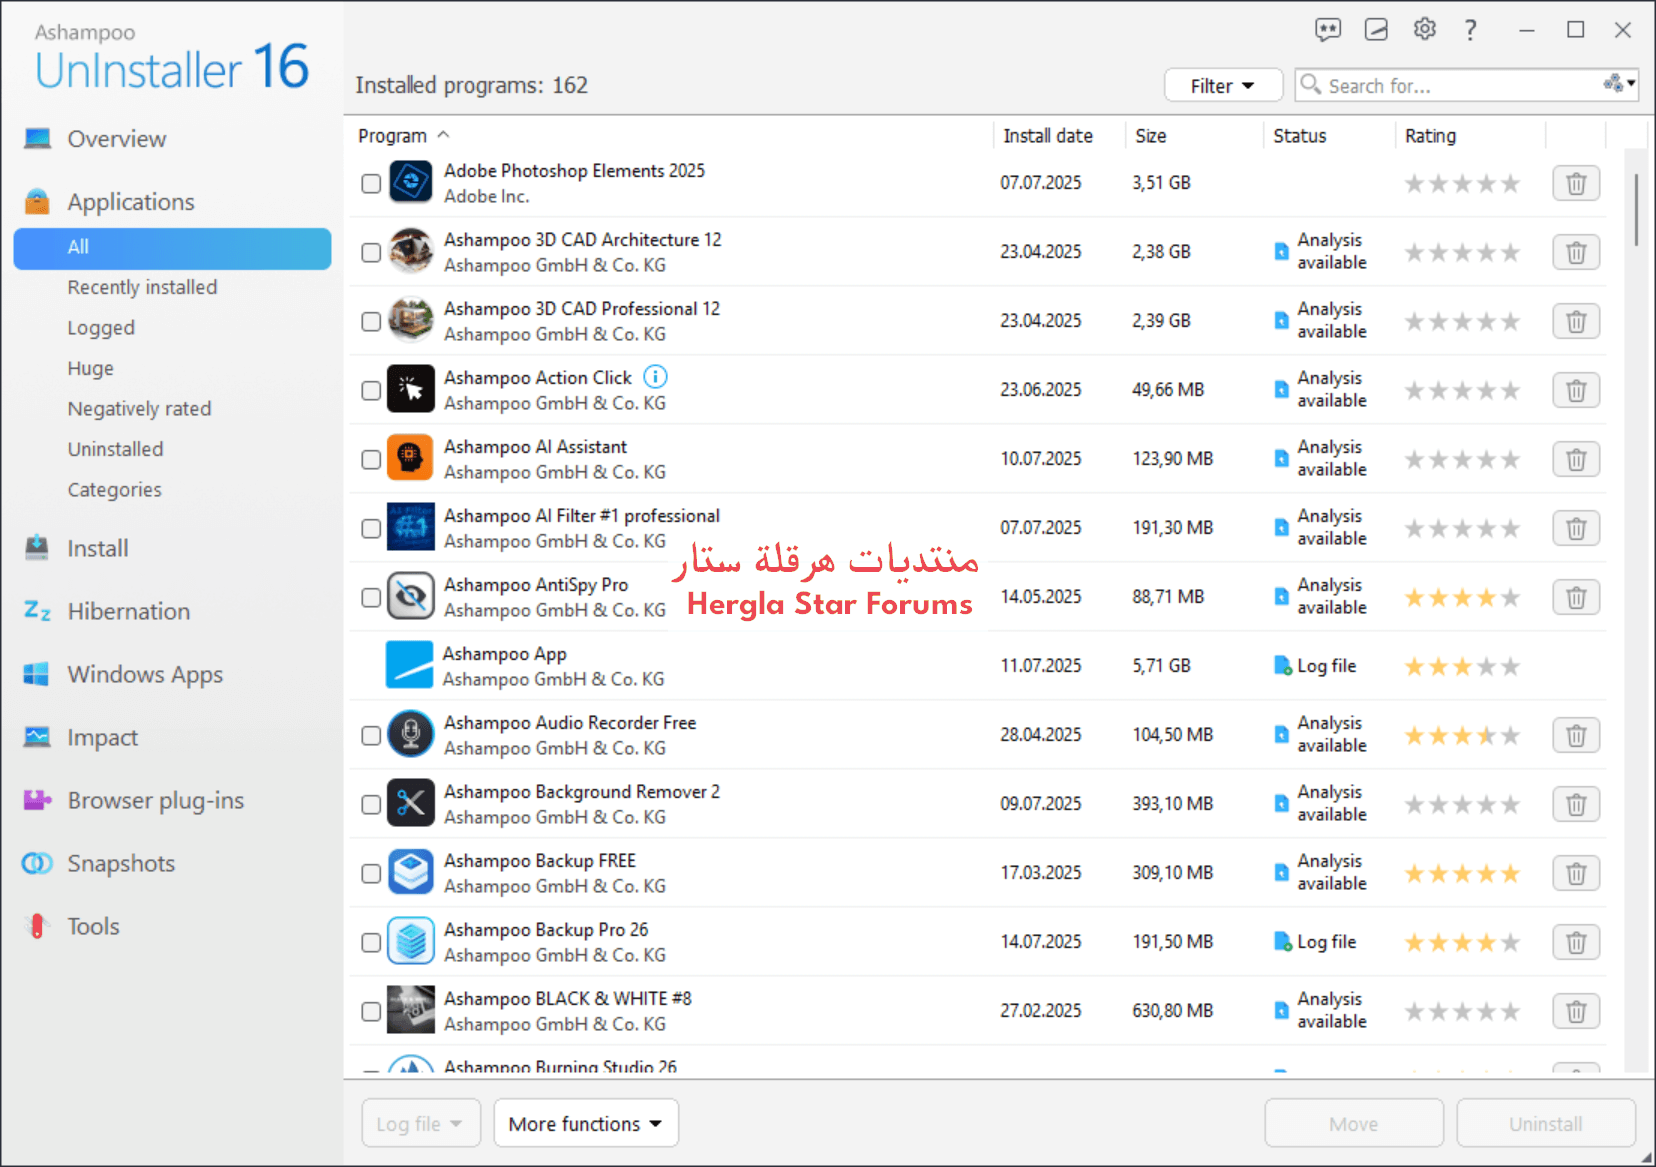Check the box for Adobe Photoshop Elements 2025
1656x1167 pixels.
(371, 183)
